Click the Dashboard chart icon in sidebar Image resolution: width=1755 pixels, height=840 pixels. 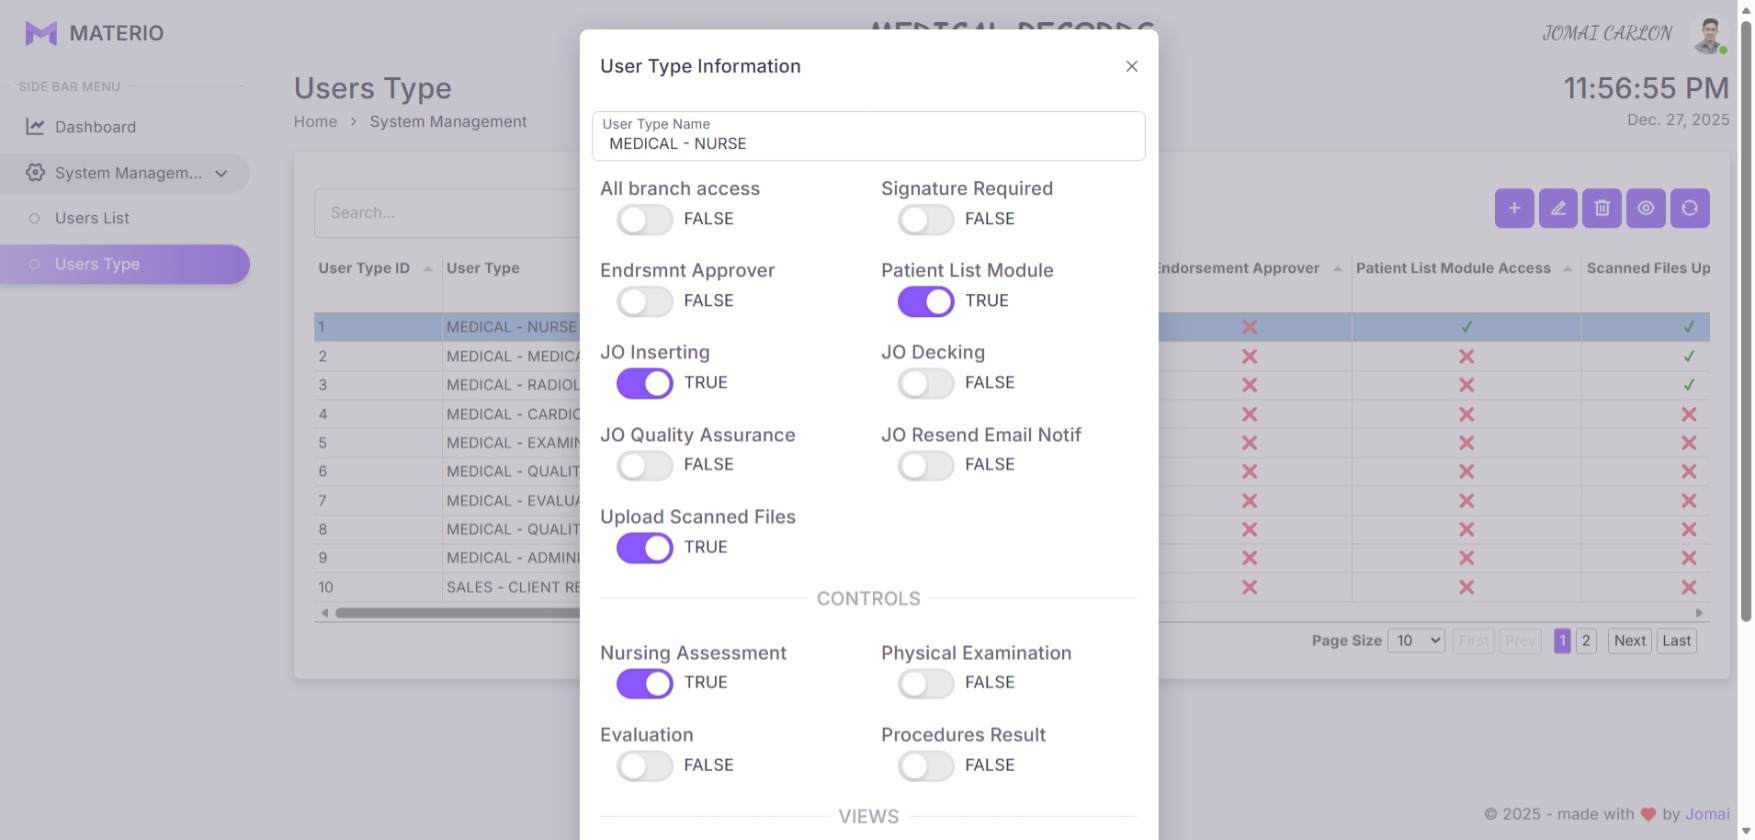[35, 127]
